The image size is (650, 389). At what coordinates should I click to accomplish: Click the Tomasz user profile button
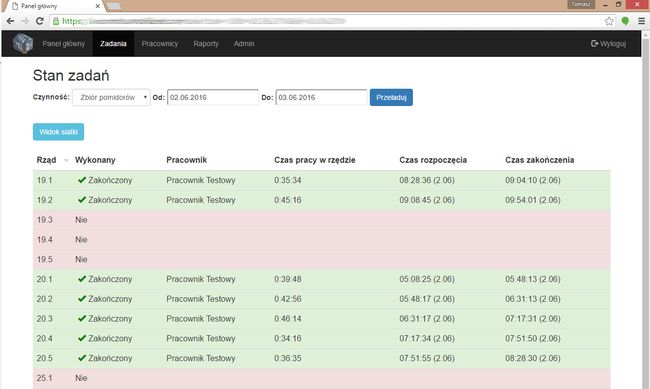(x=581, y=4)
